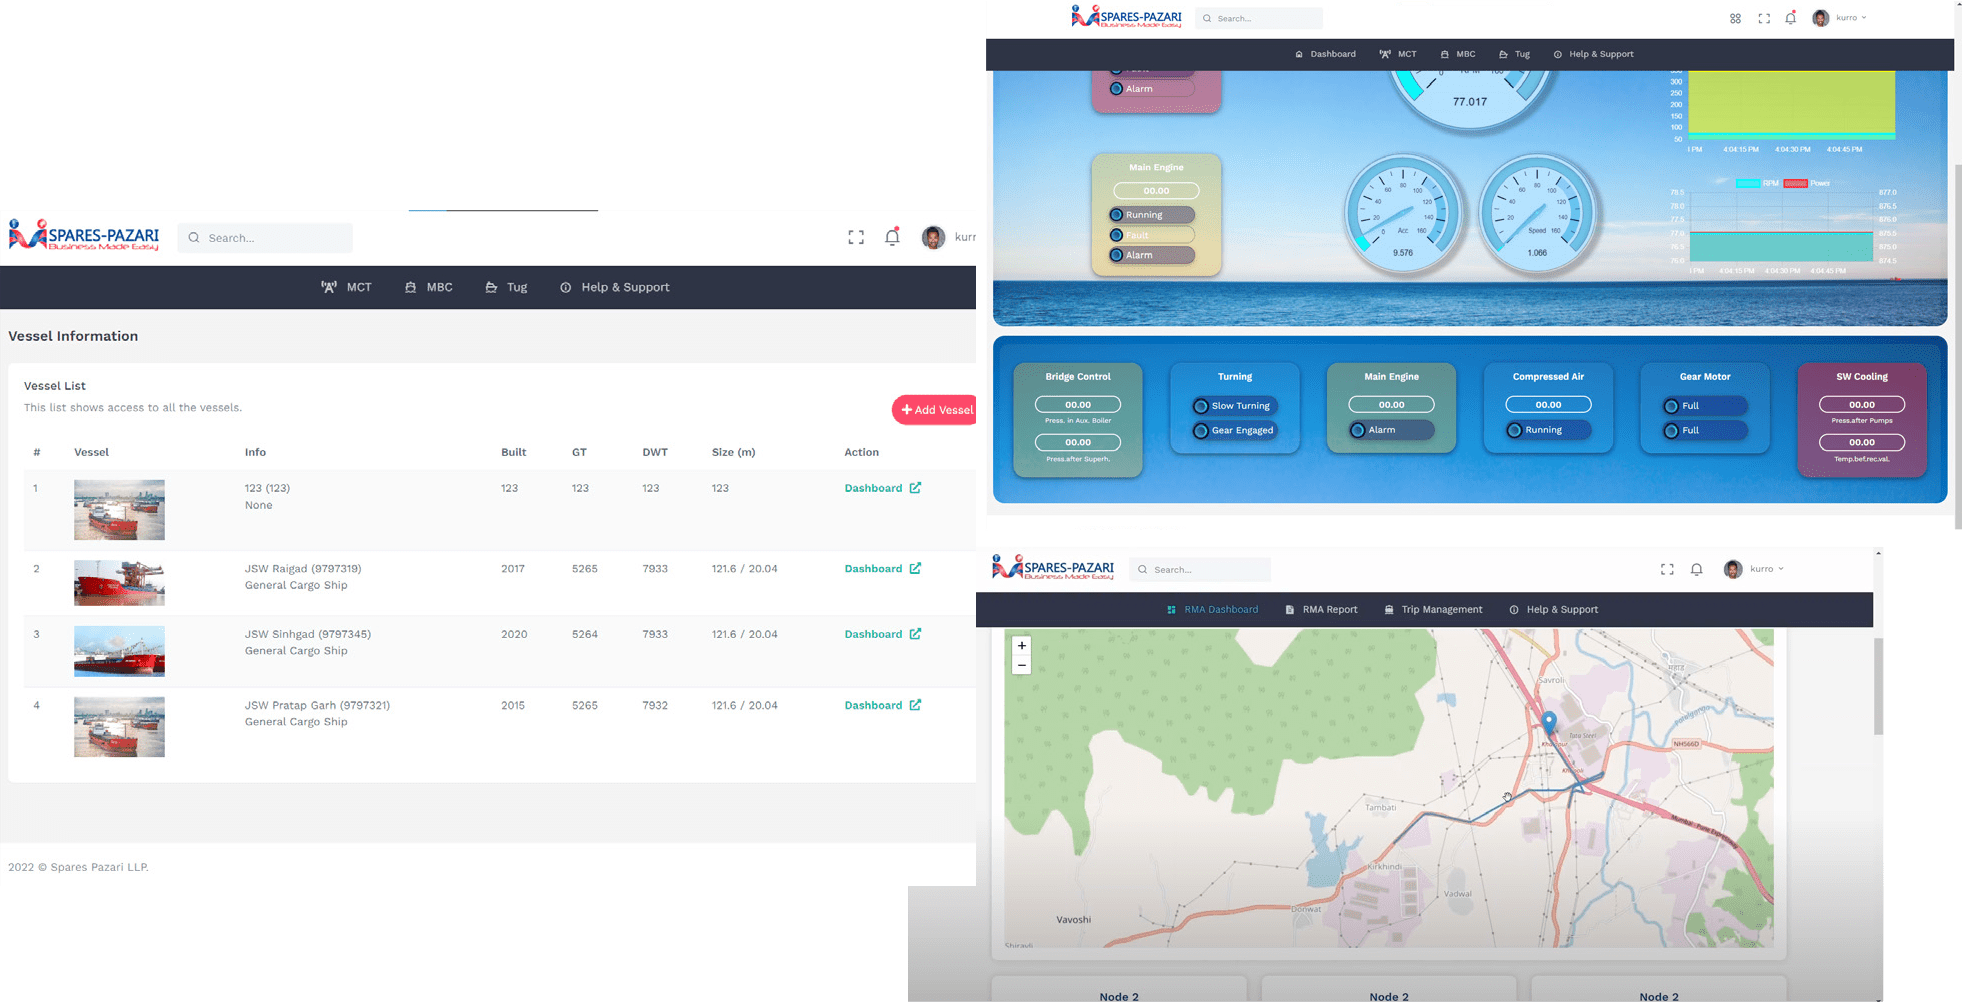Open Tug menu in engine dashboard navbar
Image resolution: width=1962 pixels, height=1002 pixels.
tap(1514, 54)
